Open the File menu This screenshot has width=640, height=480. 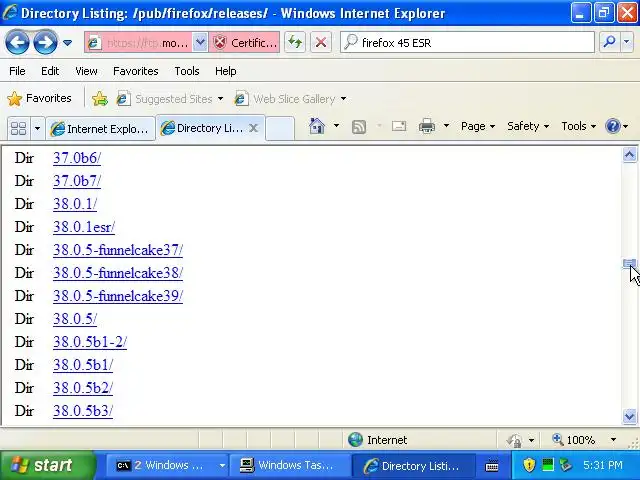[17, 71]
